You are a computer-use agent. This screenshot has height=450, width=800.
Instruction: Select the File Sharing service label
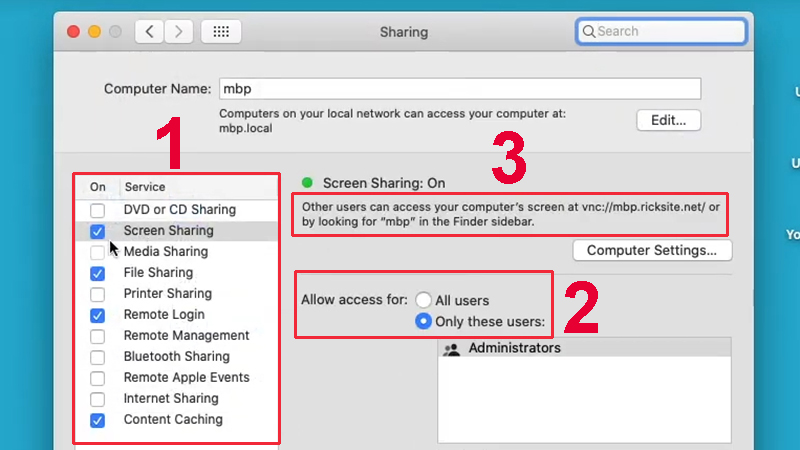pyautogui.click(x=158, y=272)
